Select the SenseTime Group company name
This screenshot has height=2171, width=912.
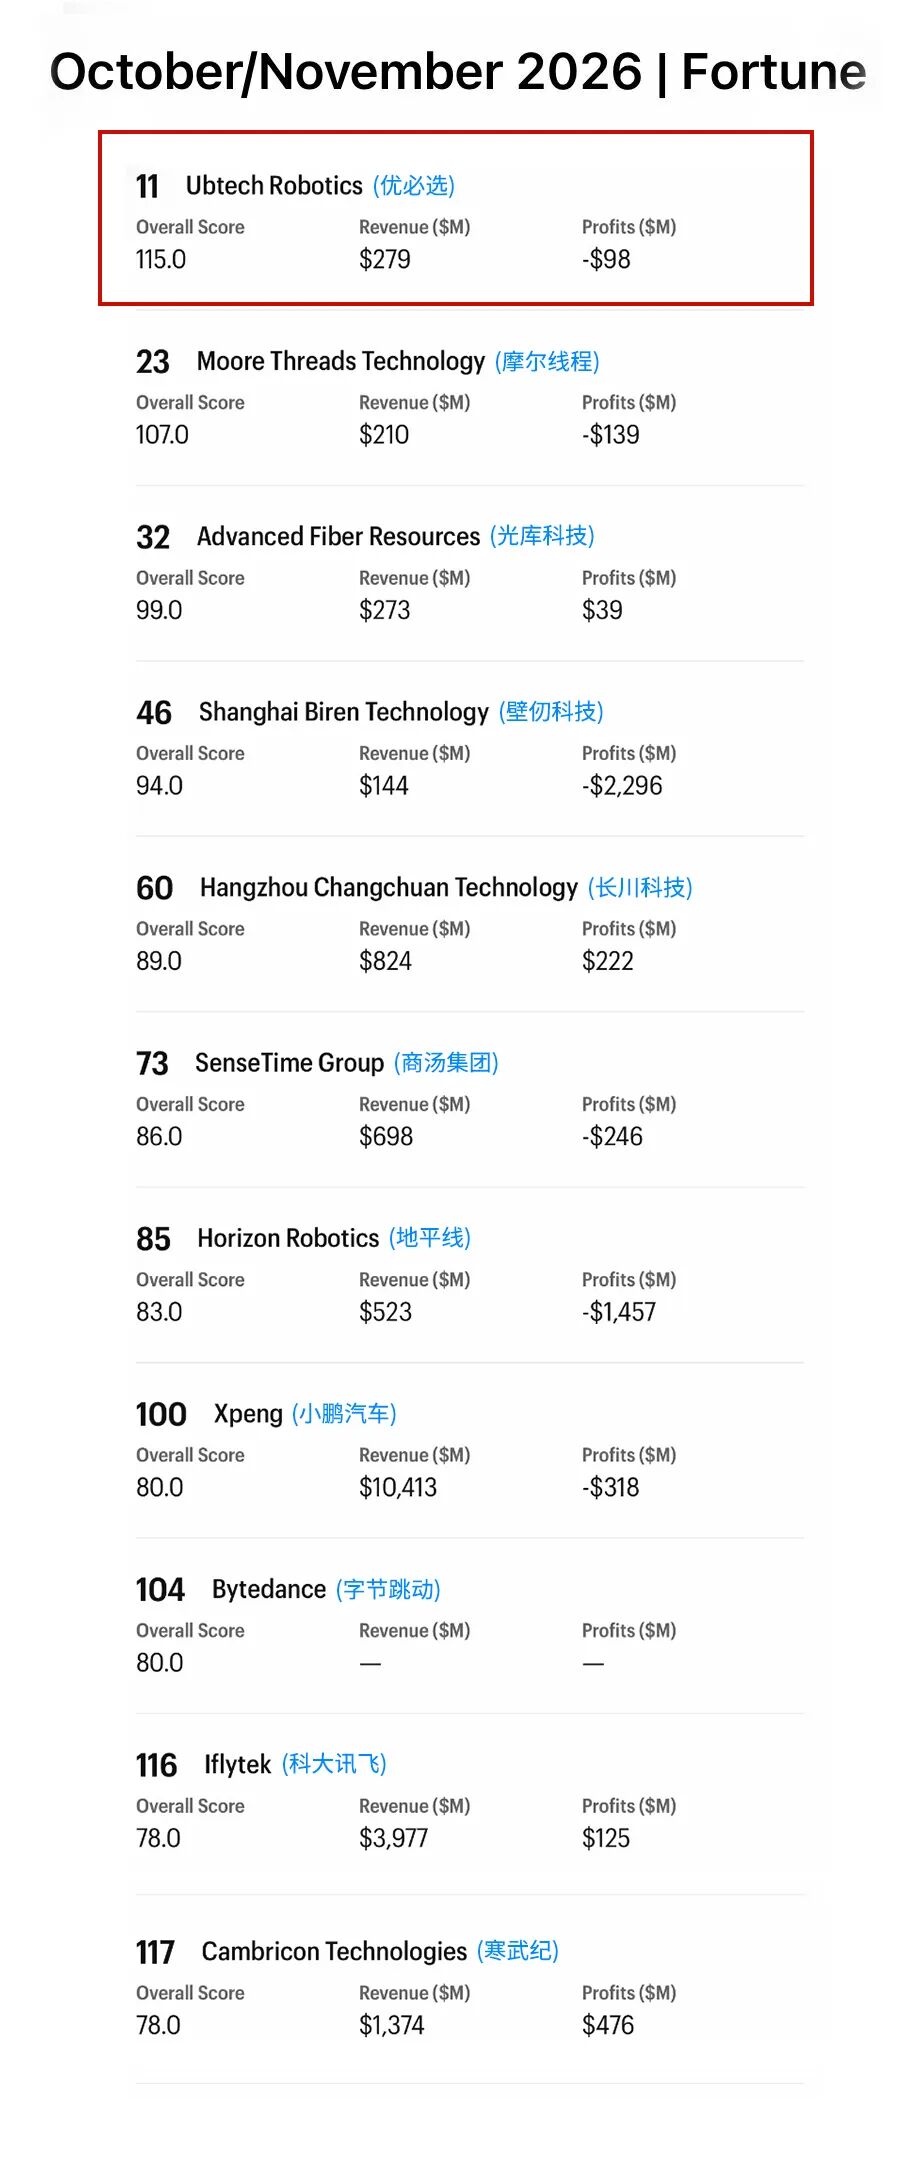pyautogui.click(x=289, y=1063)
